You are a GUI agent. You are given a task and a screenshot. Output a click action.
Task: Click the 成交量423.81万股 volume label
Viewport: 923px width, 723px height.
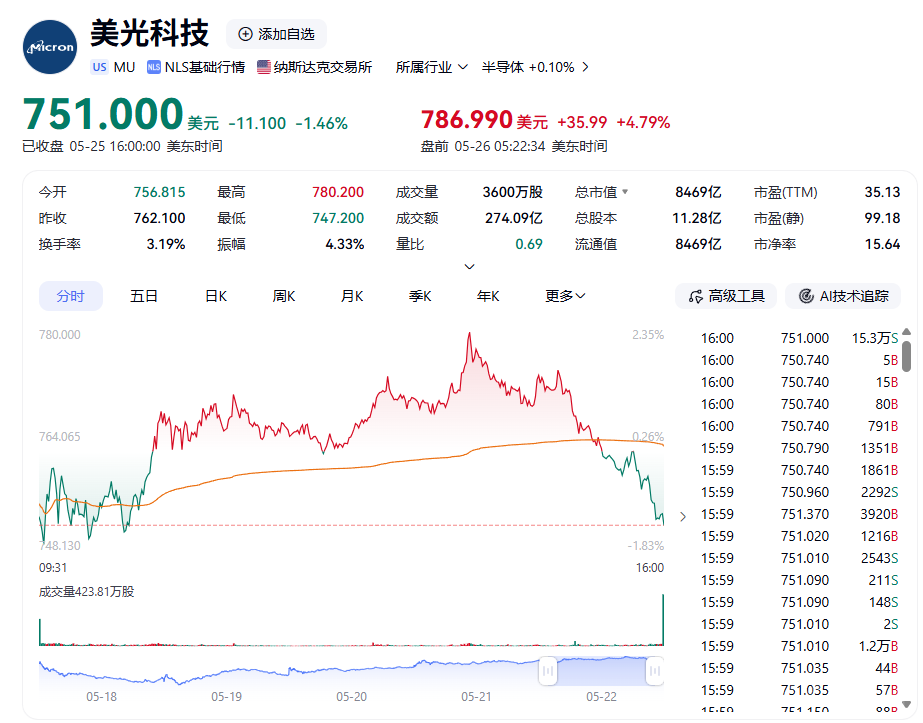(87, 592)
